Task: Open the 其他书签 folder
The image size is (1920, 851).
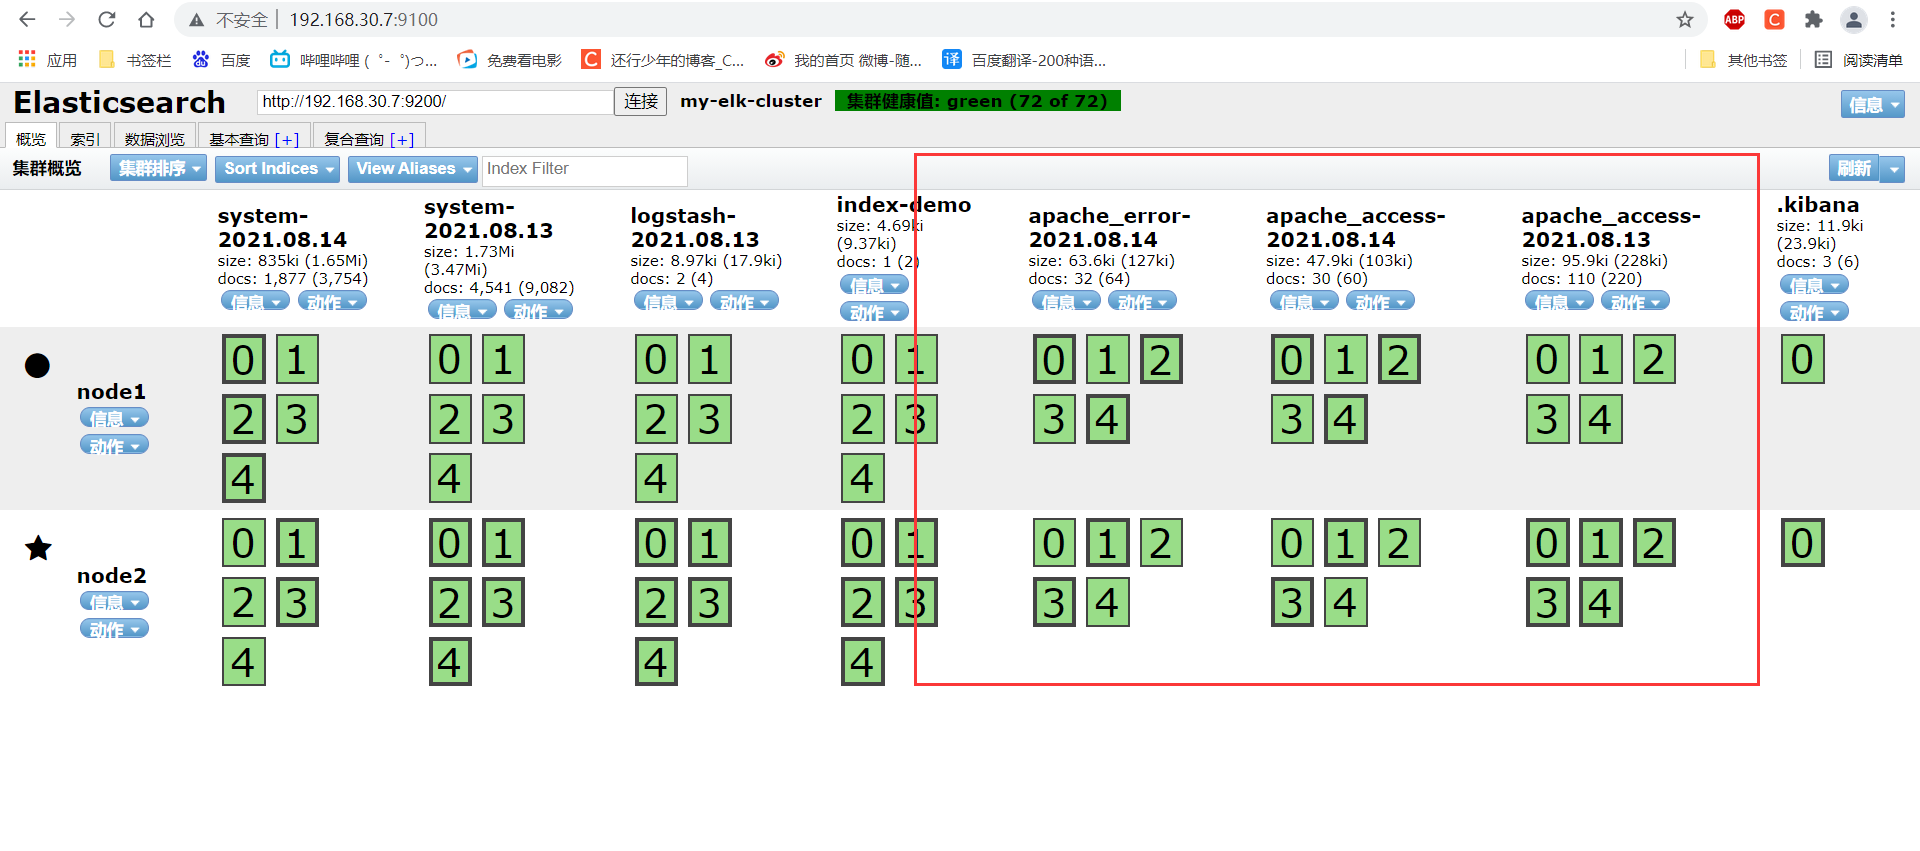Action: [1743, 60]
